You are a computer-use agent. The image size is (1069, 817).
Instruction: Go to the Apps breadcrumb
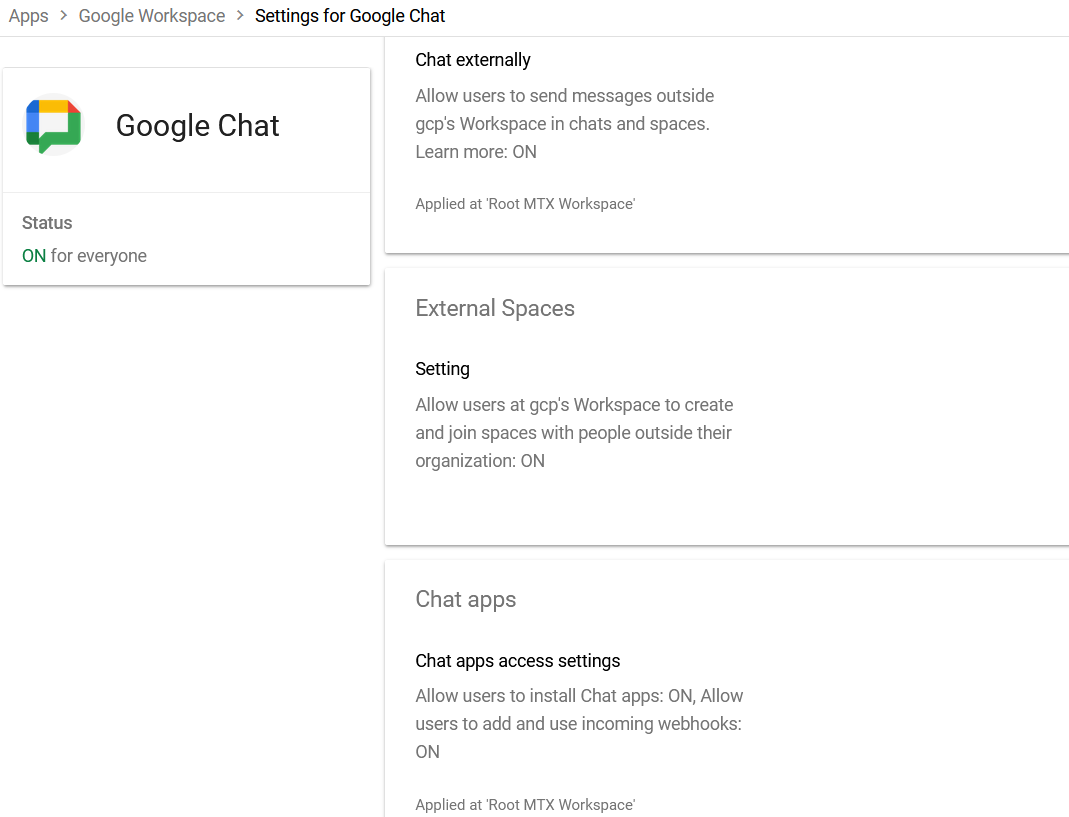click(28, 16)
